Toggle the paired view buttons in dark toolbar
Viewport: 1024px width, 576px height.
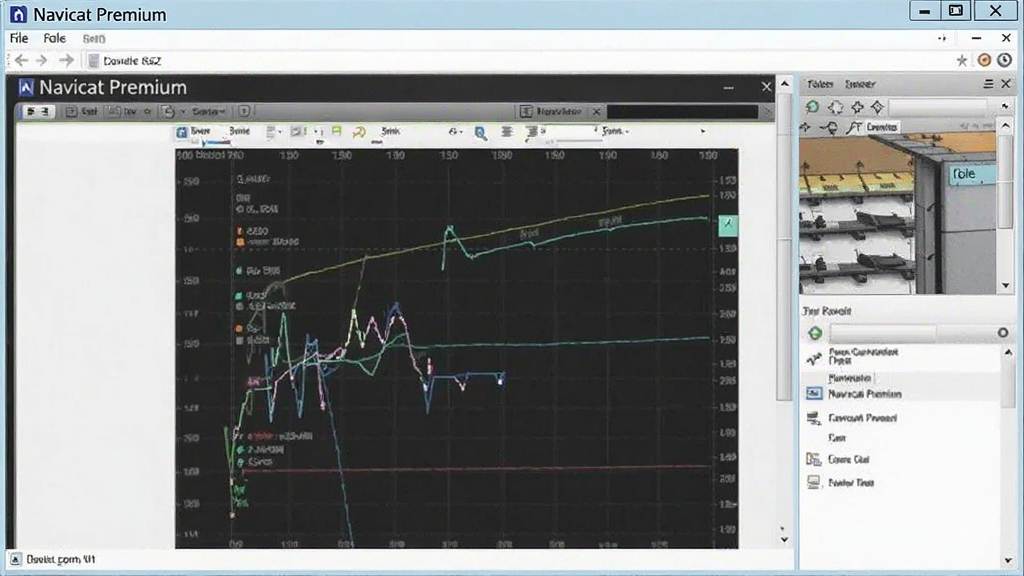[37, 112]
